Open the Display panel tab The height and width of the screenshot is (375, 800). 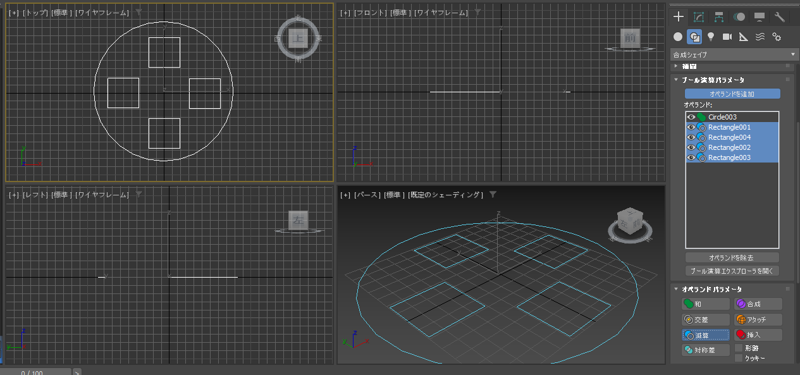coord(759,17)
